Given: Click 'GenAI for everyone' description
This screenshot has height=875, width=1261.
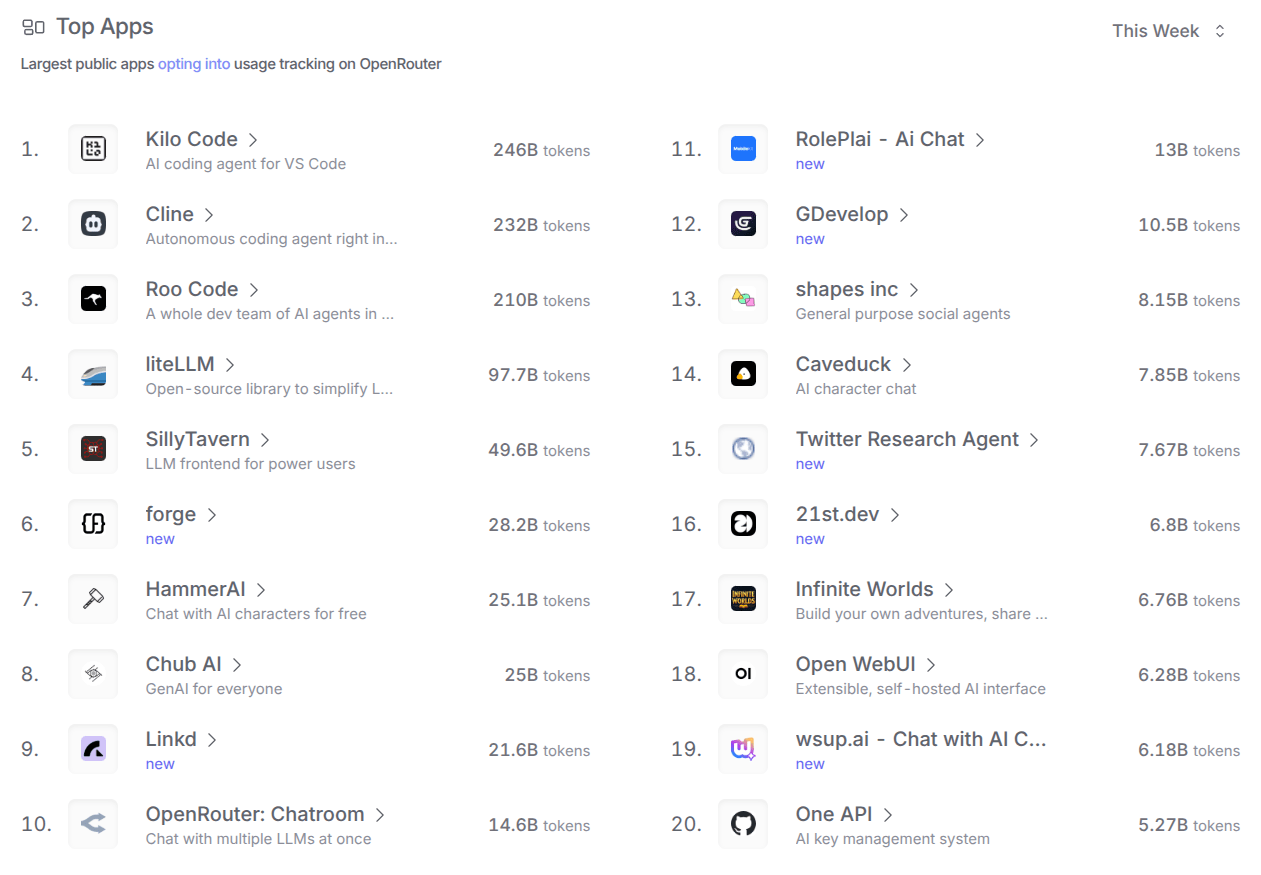Looking at the screenshot, I should click(x=214, y=689).
